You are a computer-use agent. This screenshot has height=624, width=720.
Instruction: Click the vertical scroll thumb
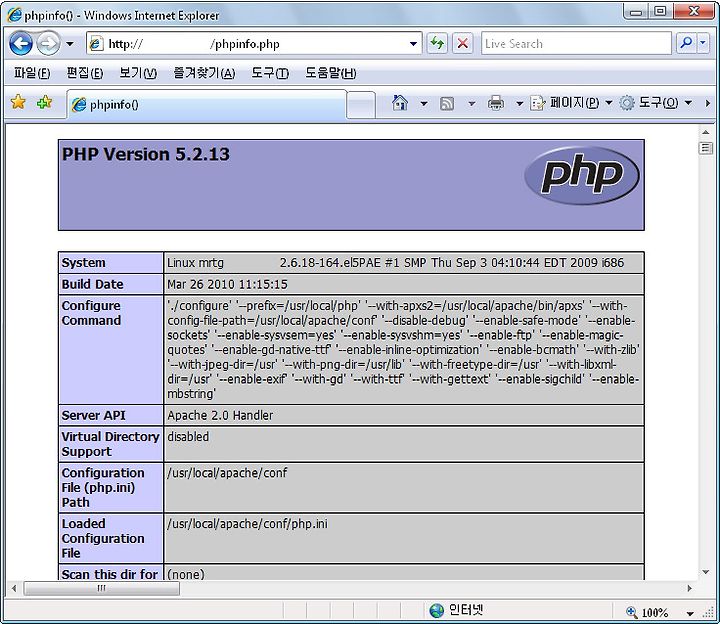coord(705,148)
